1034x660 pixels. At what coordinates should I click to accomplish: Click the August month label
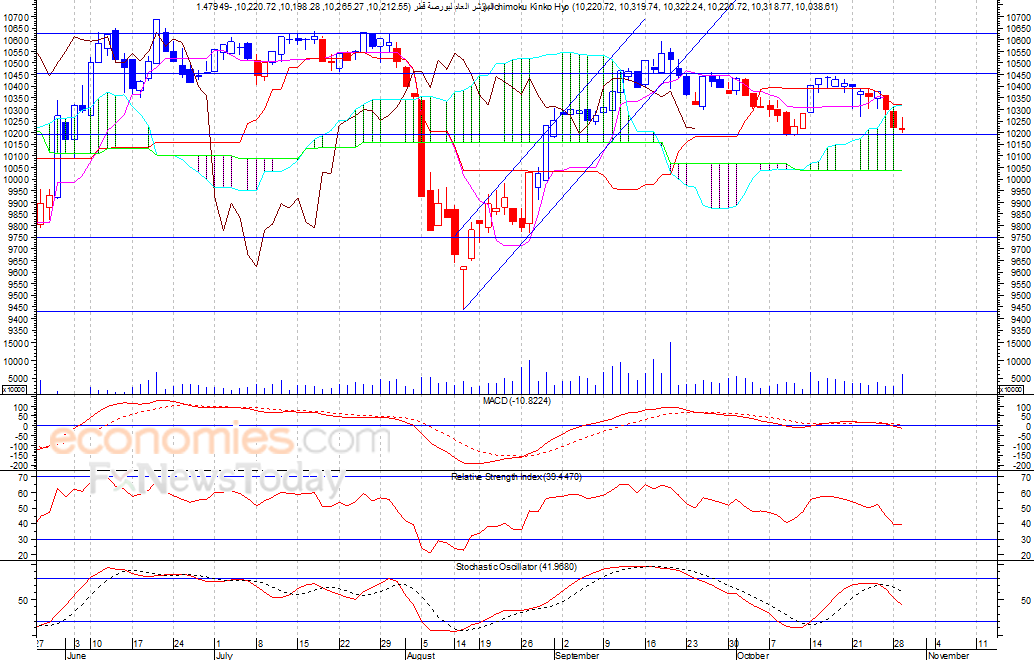(421, 655)
